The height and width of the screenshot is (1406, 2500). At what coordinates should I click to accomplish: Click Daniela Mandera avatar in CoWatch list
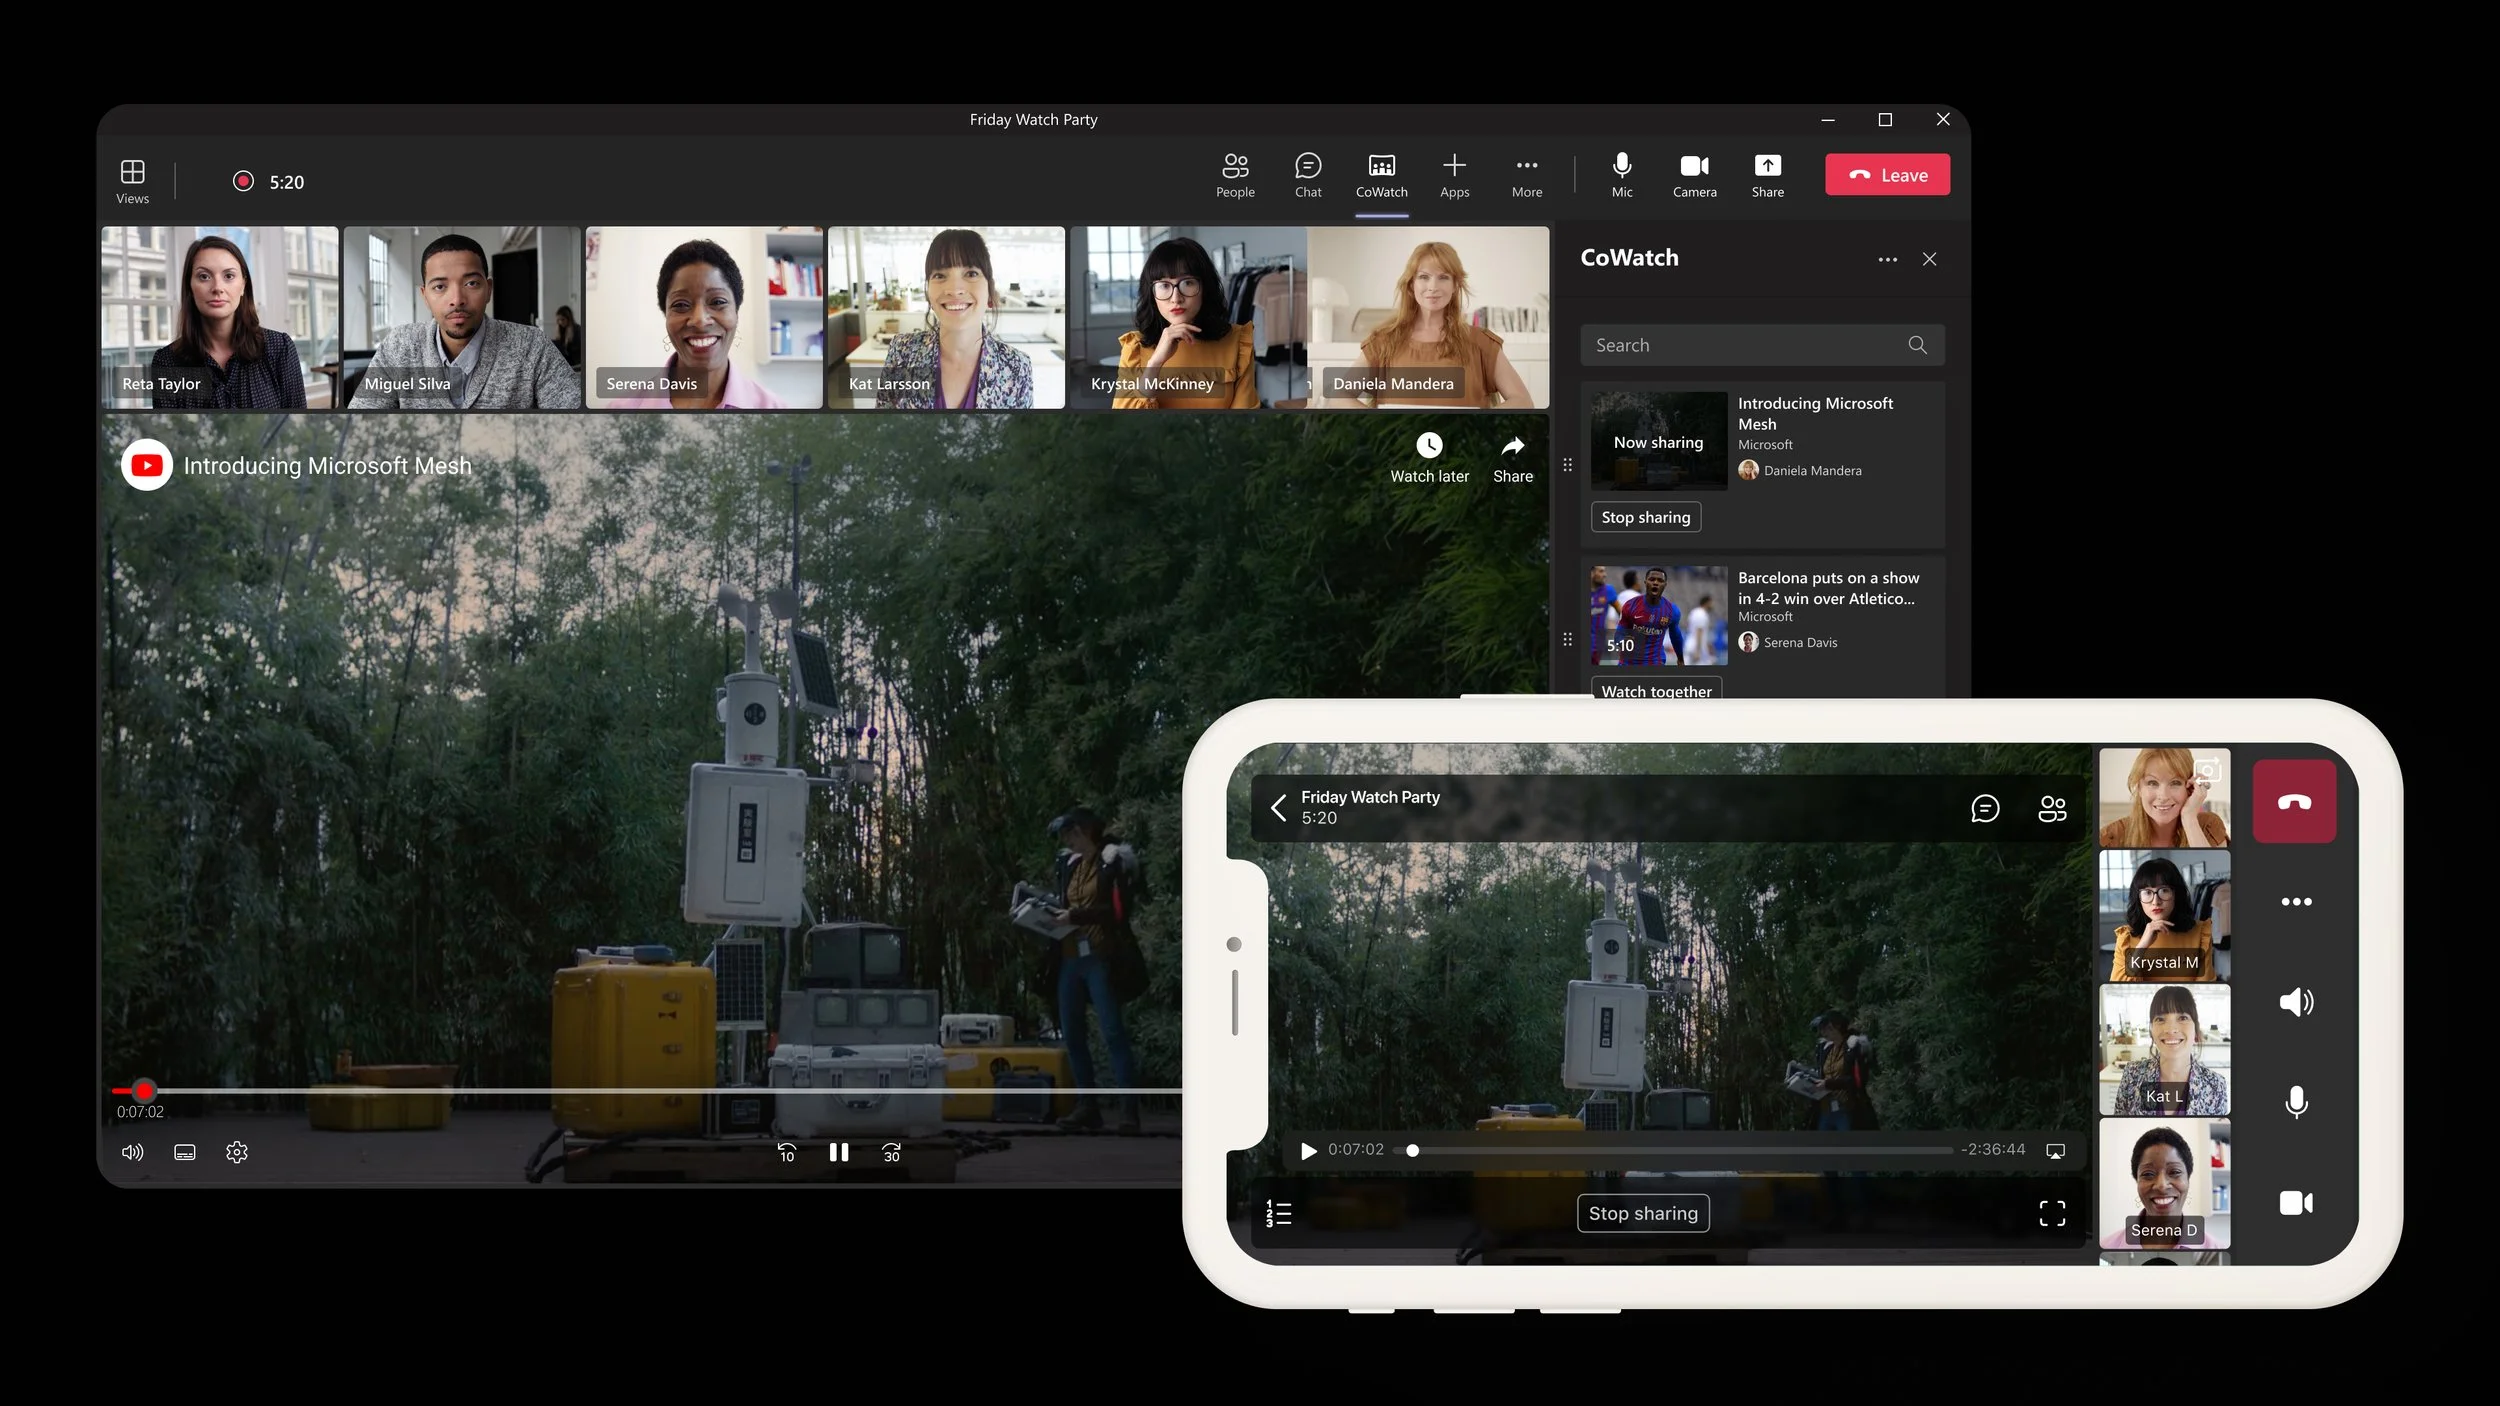tap(1748, 470)
